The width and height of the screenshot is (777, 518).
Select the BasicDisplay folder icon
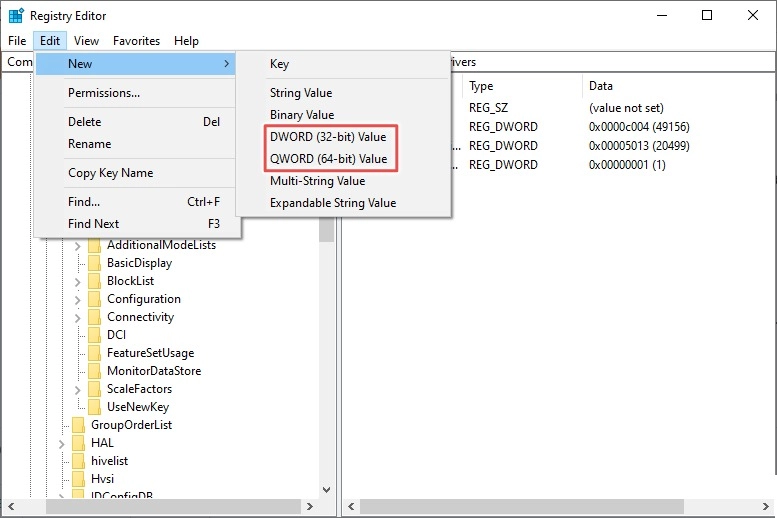[95, 263]
